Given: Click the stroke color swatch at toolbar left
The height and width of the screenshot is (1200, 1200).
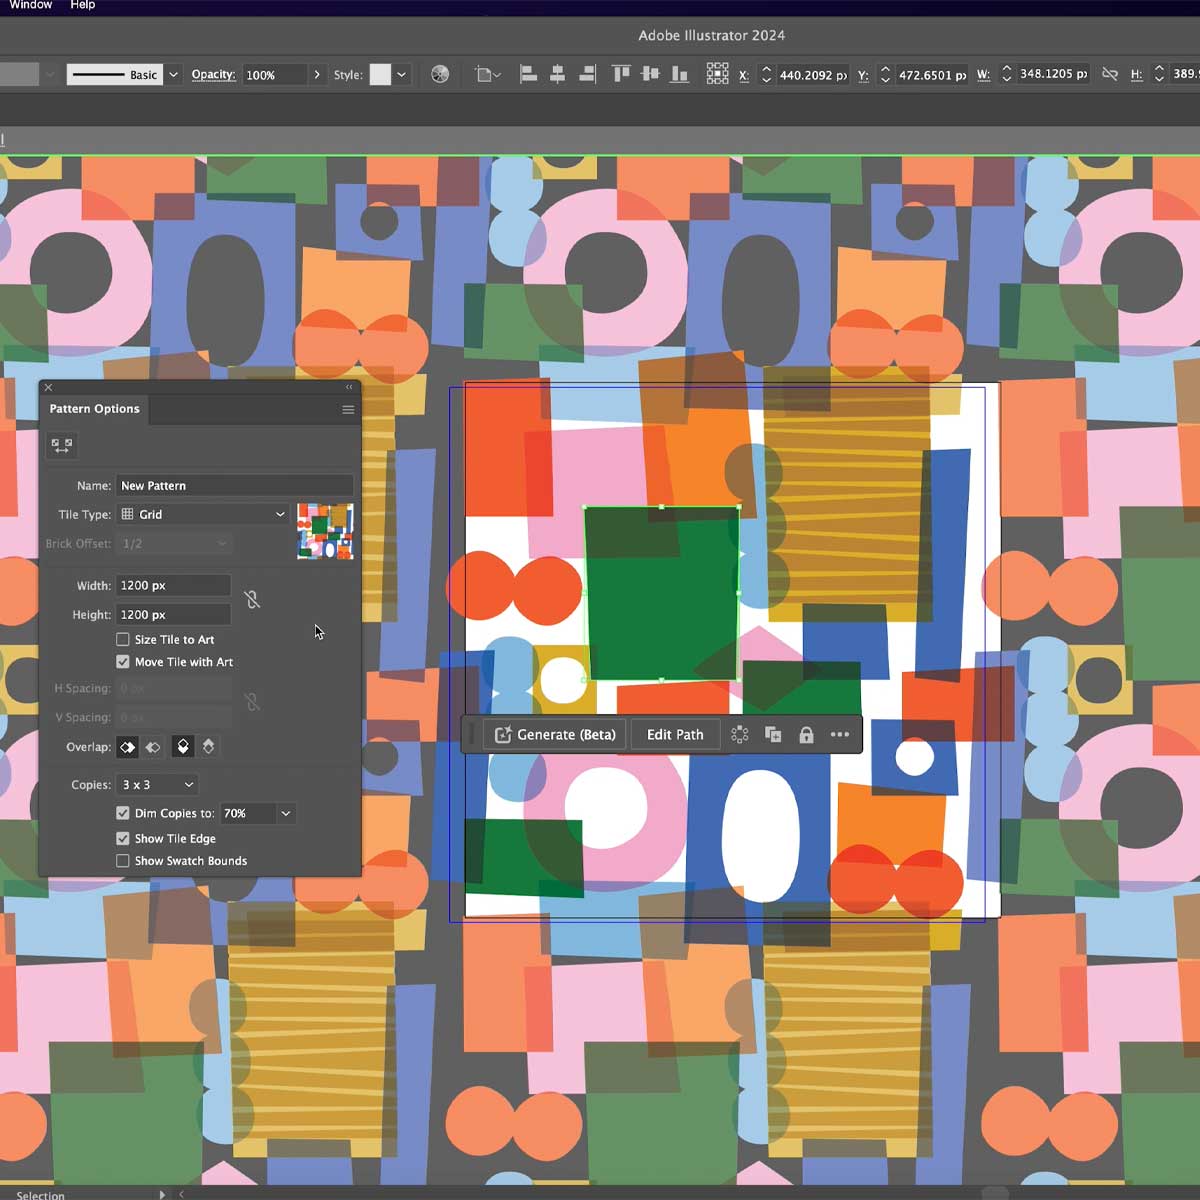Looking at the screenshot, I should pyautogui.click(x=19, y=74).
